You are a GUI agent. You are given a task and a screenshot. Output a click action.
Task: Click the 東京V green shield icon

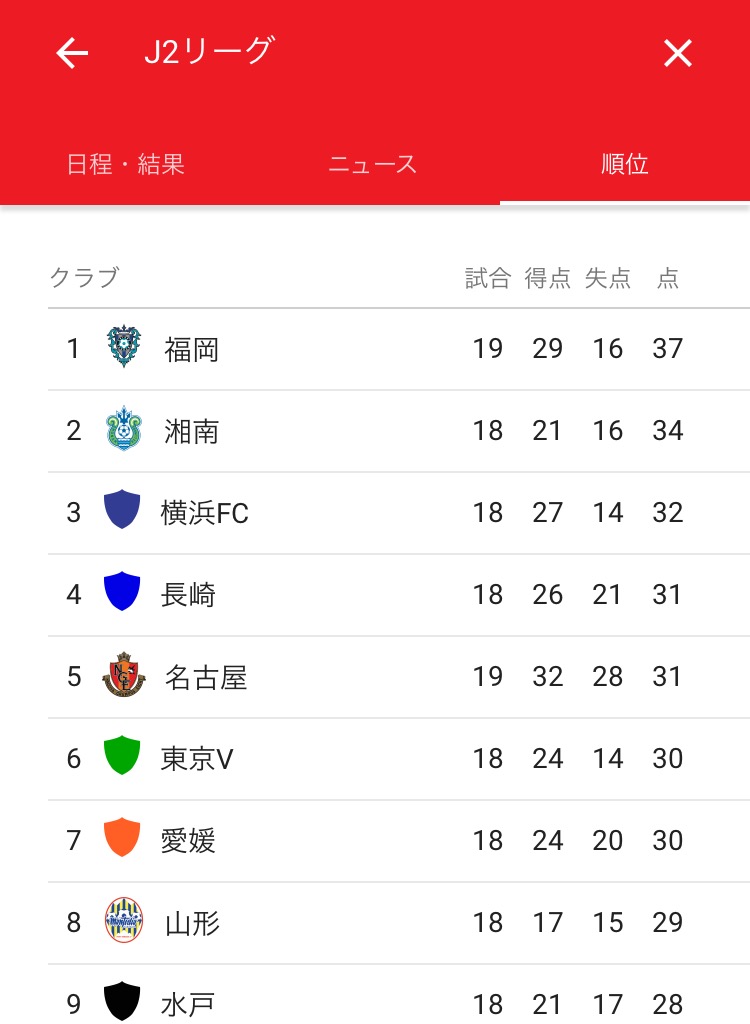[122, 757]
